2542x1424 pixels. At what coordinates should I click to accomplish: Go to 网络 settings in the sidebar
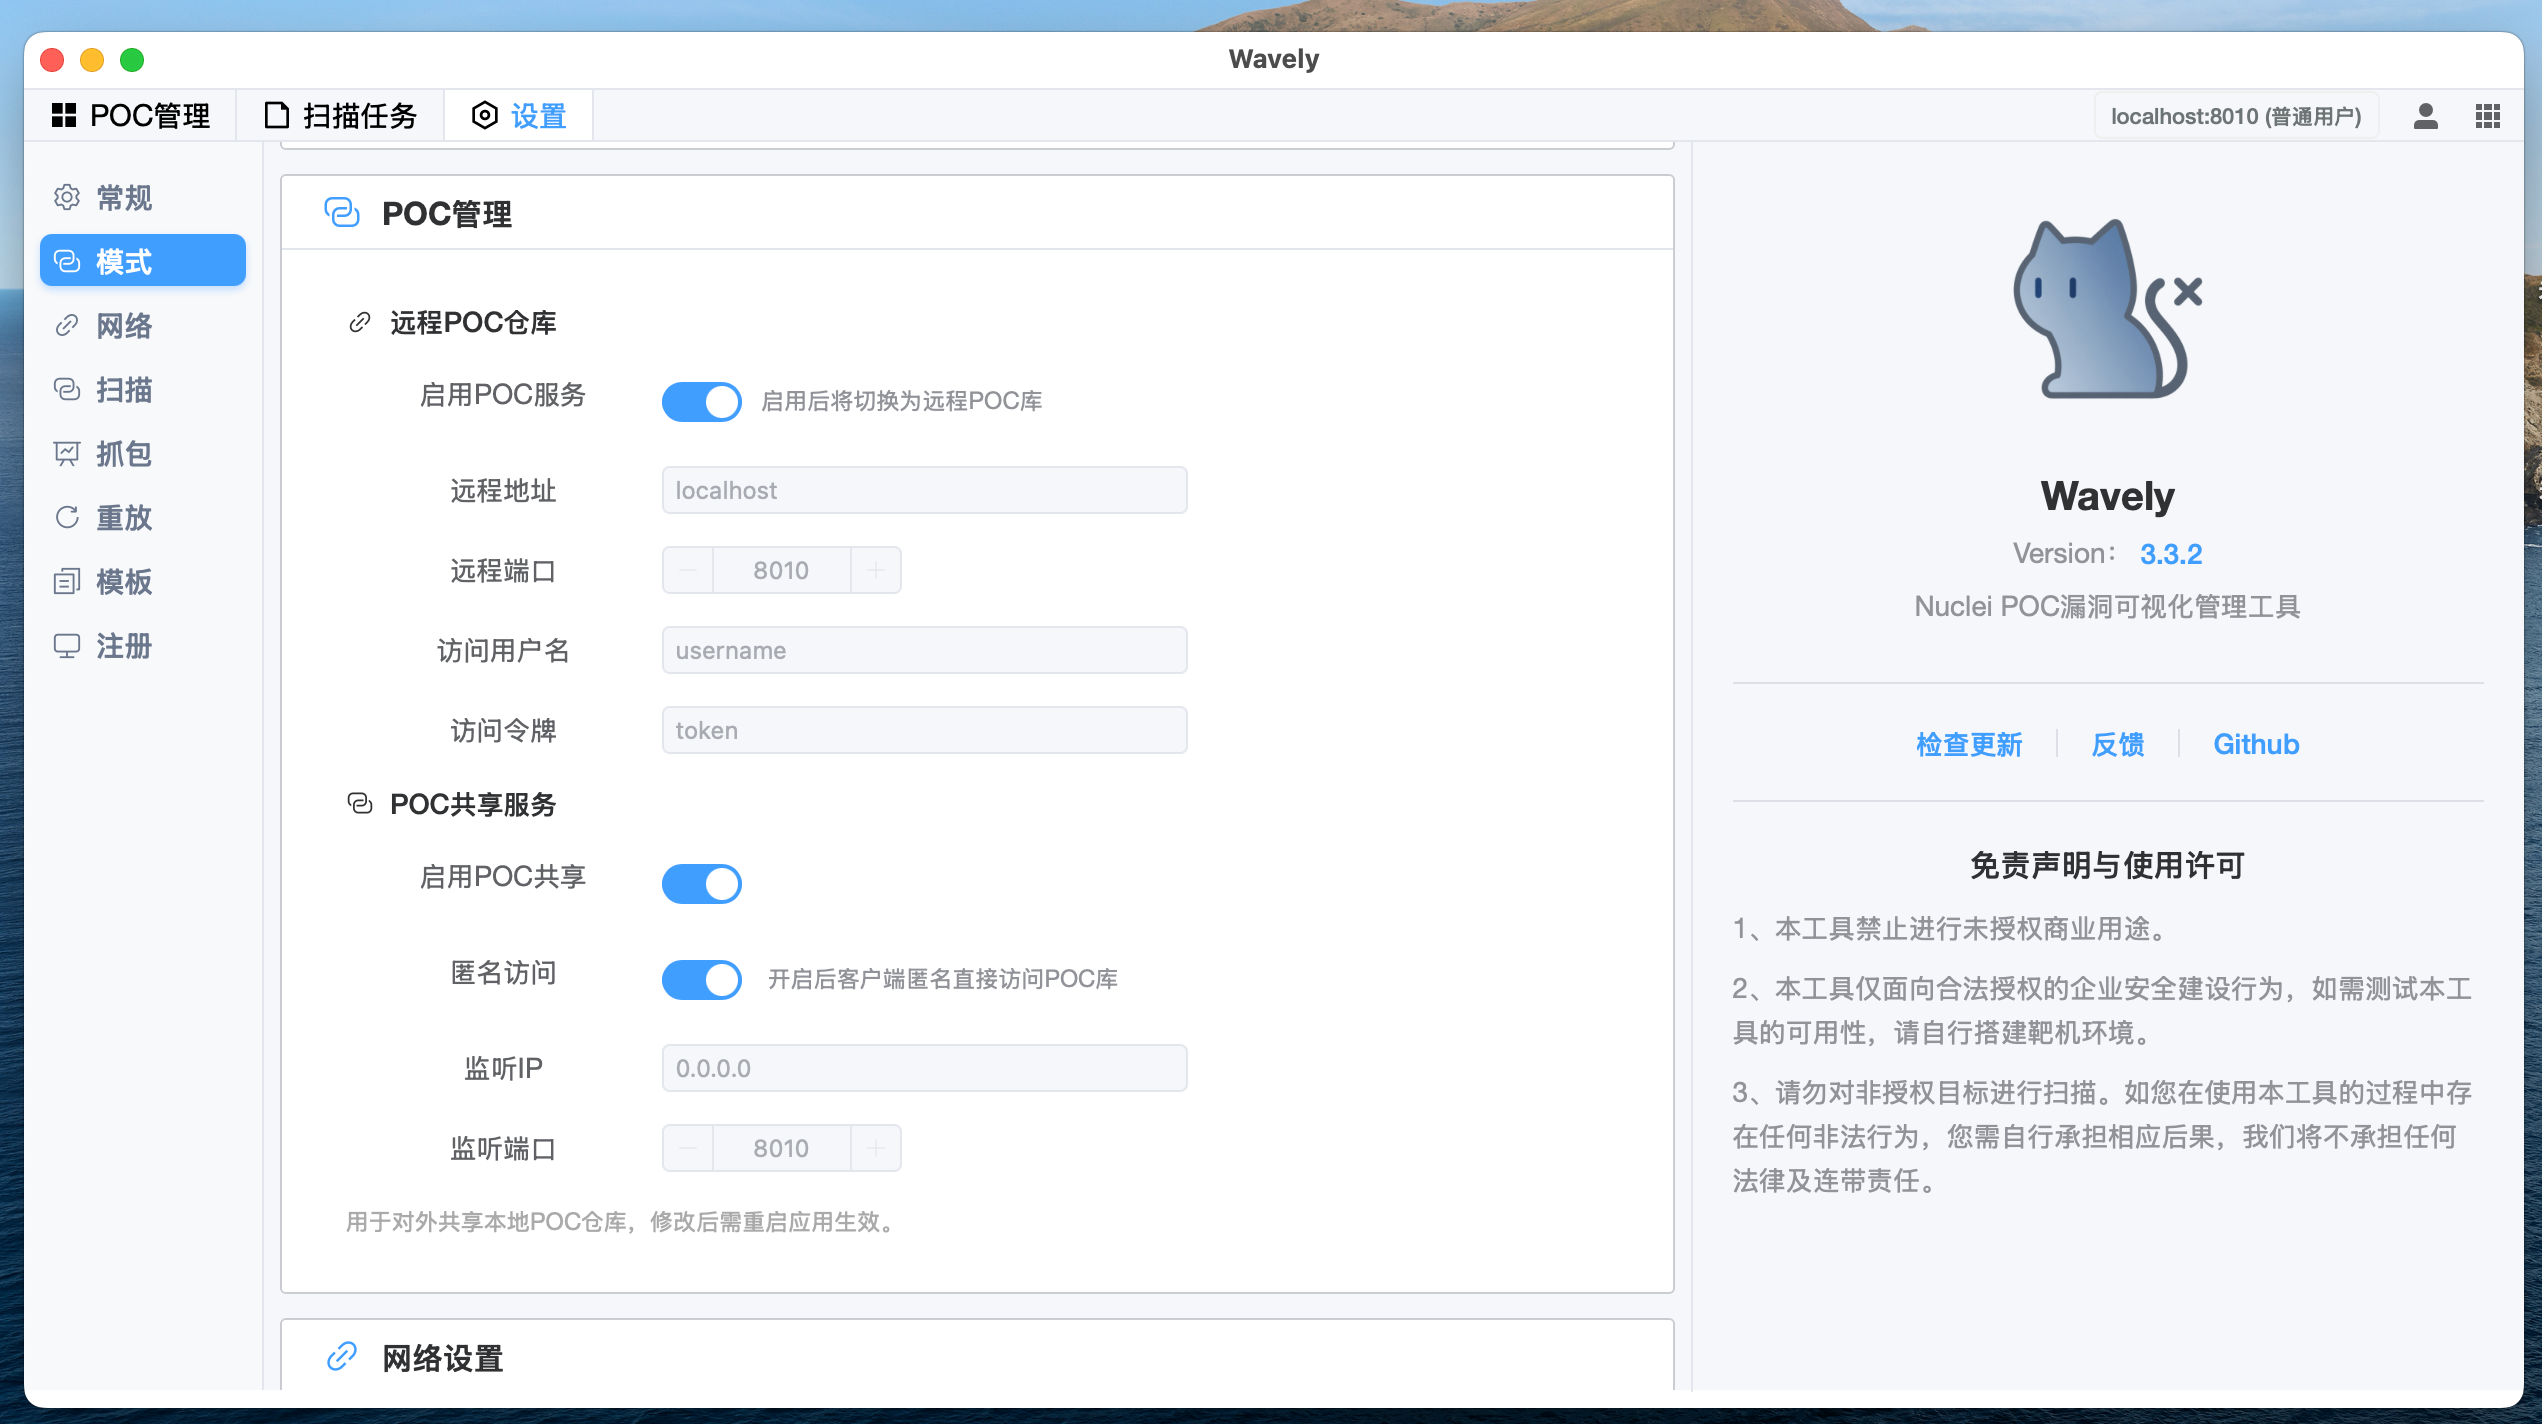point(143,325)
